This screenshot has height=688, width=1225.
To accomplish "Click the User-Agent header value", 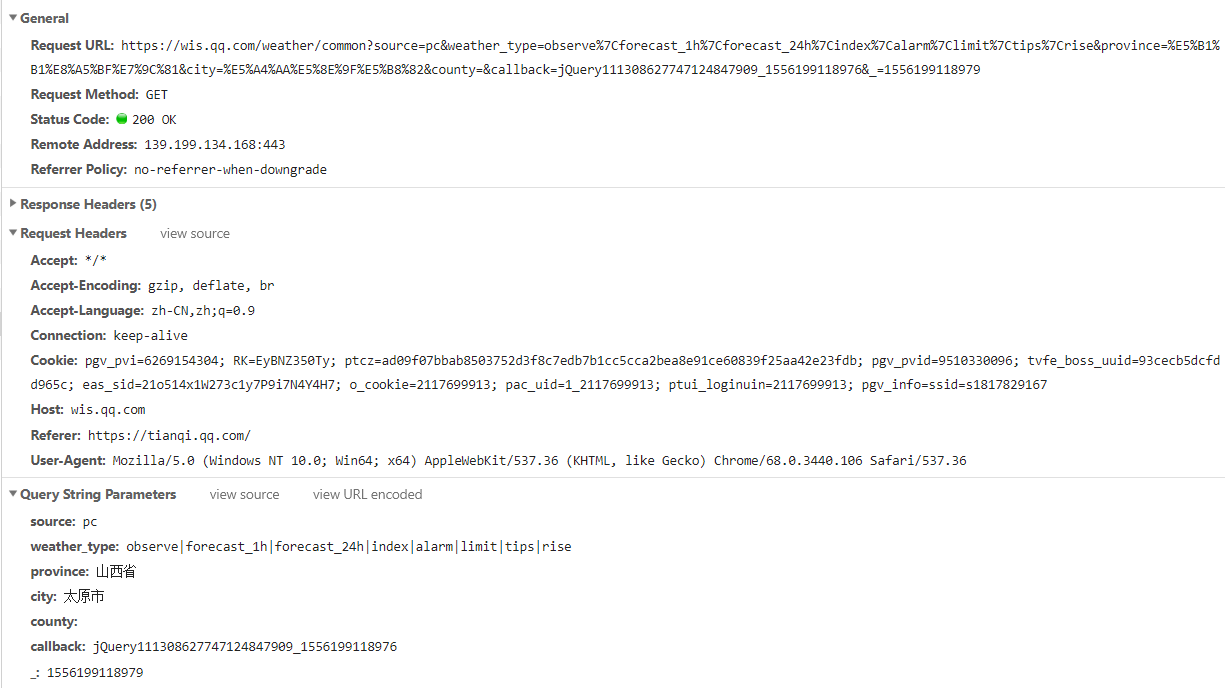I will [538, 461].
